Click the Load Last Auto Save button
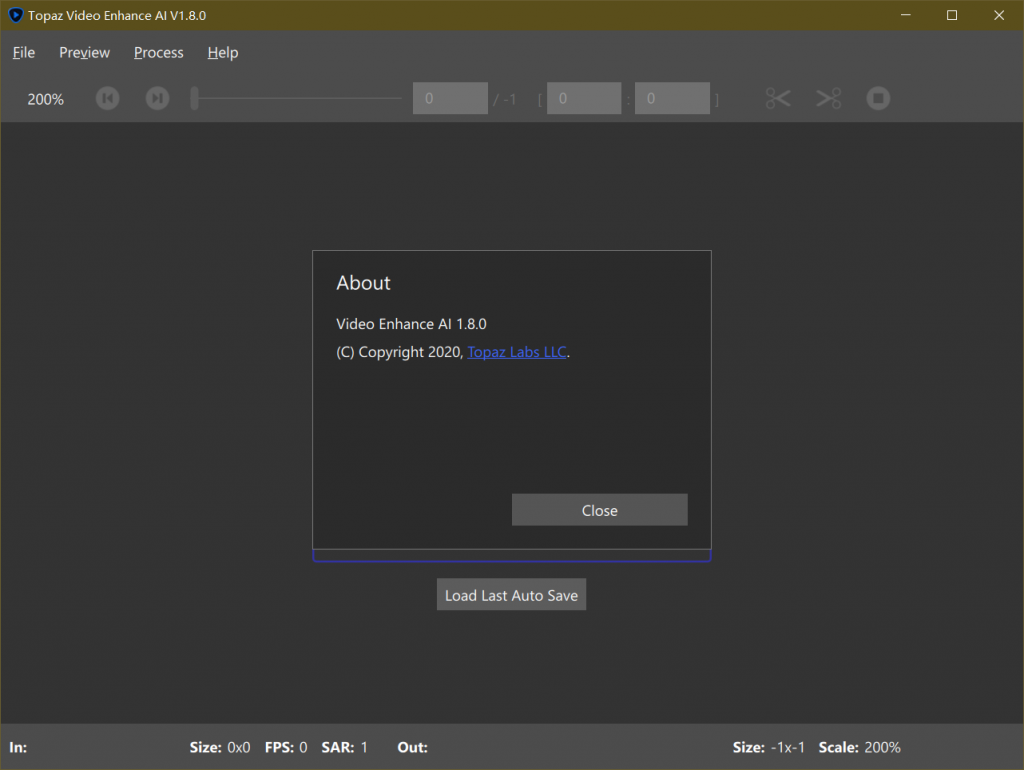The width and height of the screenshot is (1024, 770). [511, 595]
